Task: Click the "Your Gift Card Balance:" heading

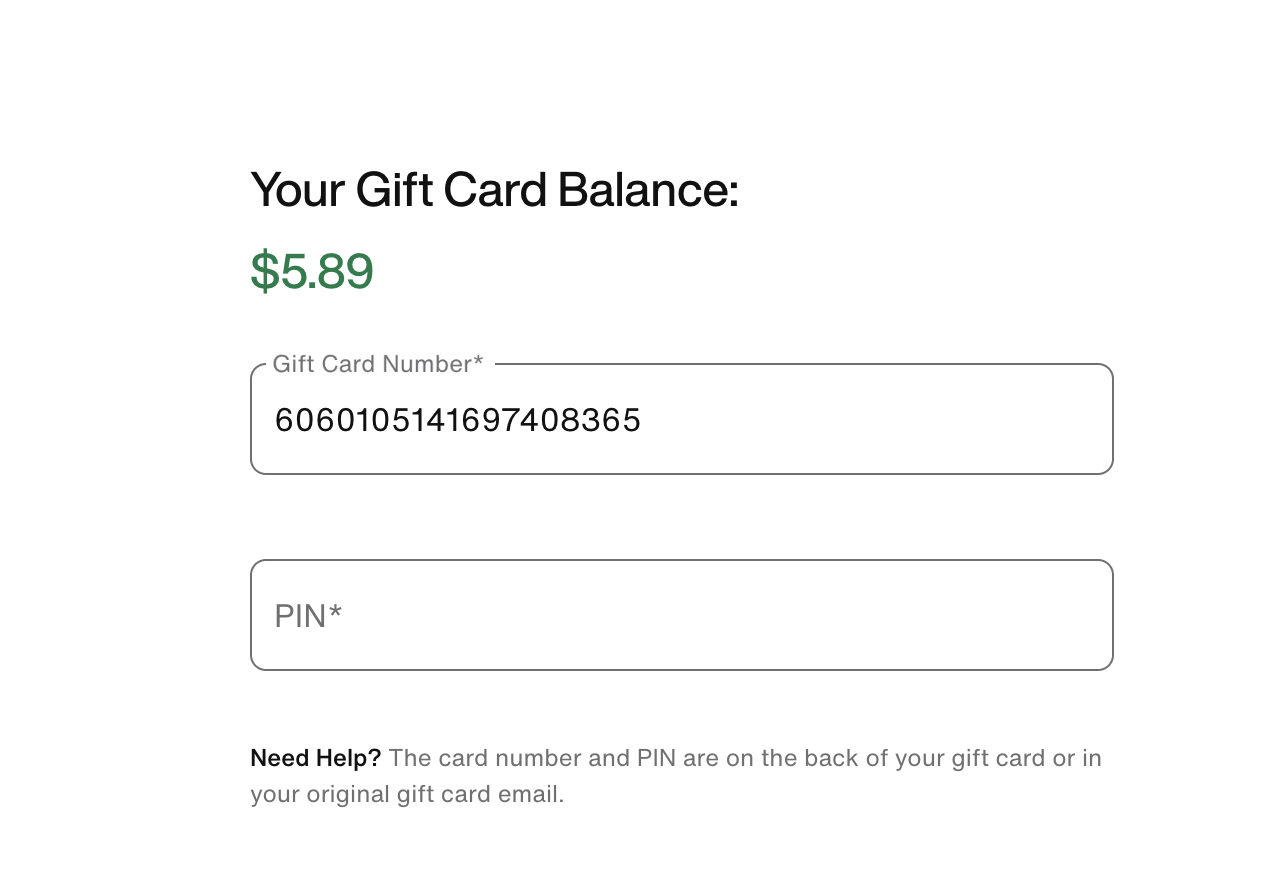Action: [x=494, y=190]
